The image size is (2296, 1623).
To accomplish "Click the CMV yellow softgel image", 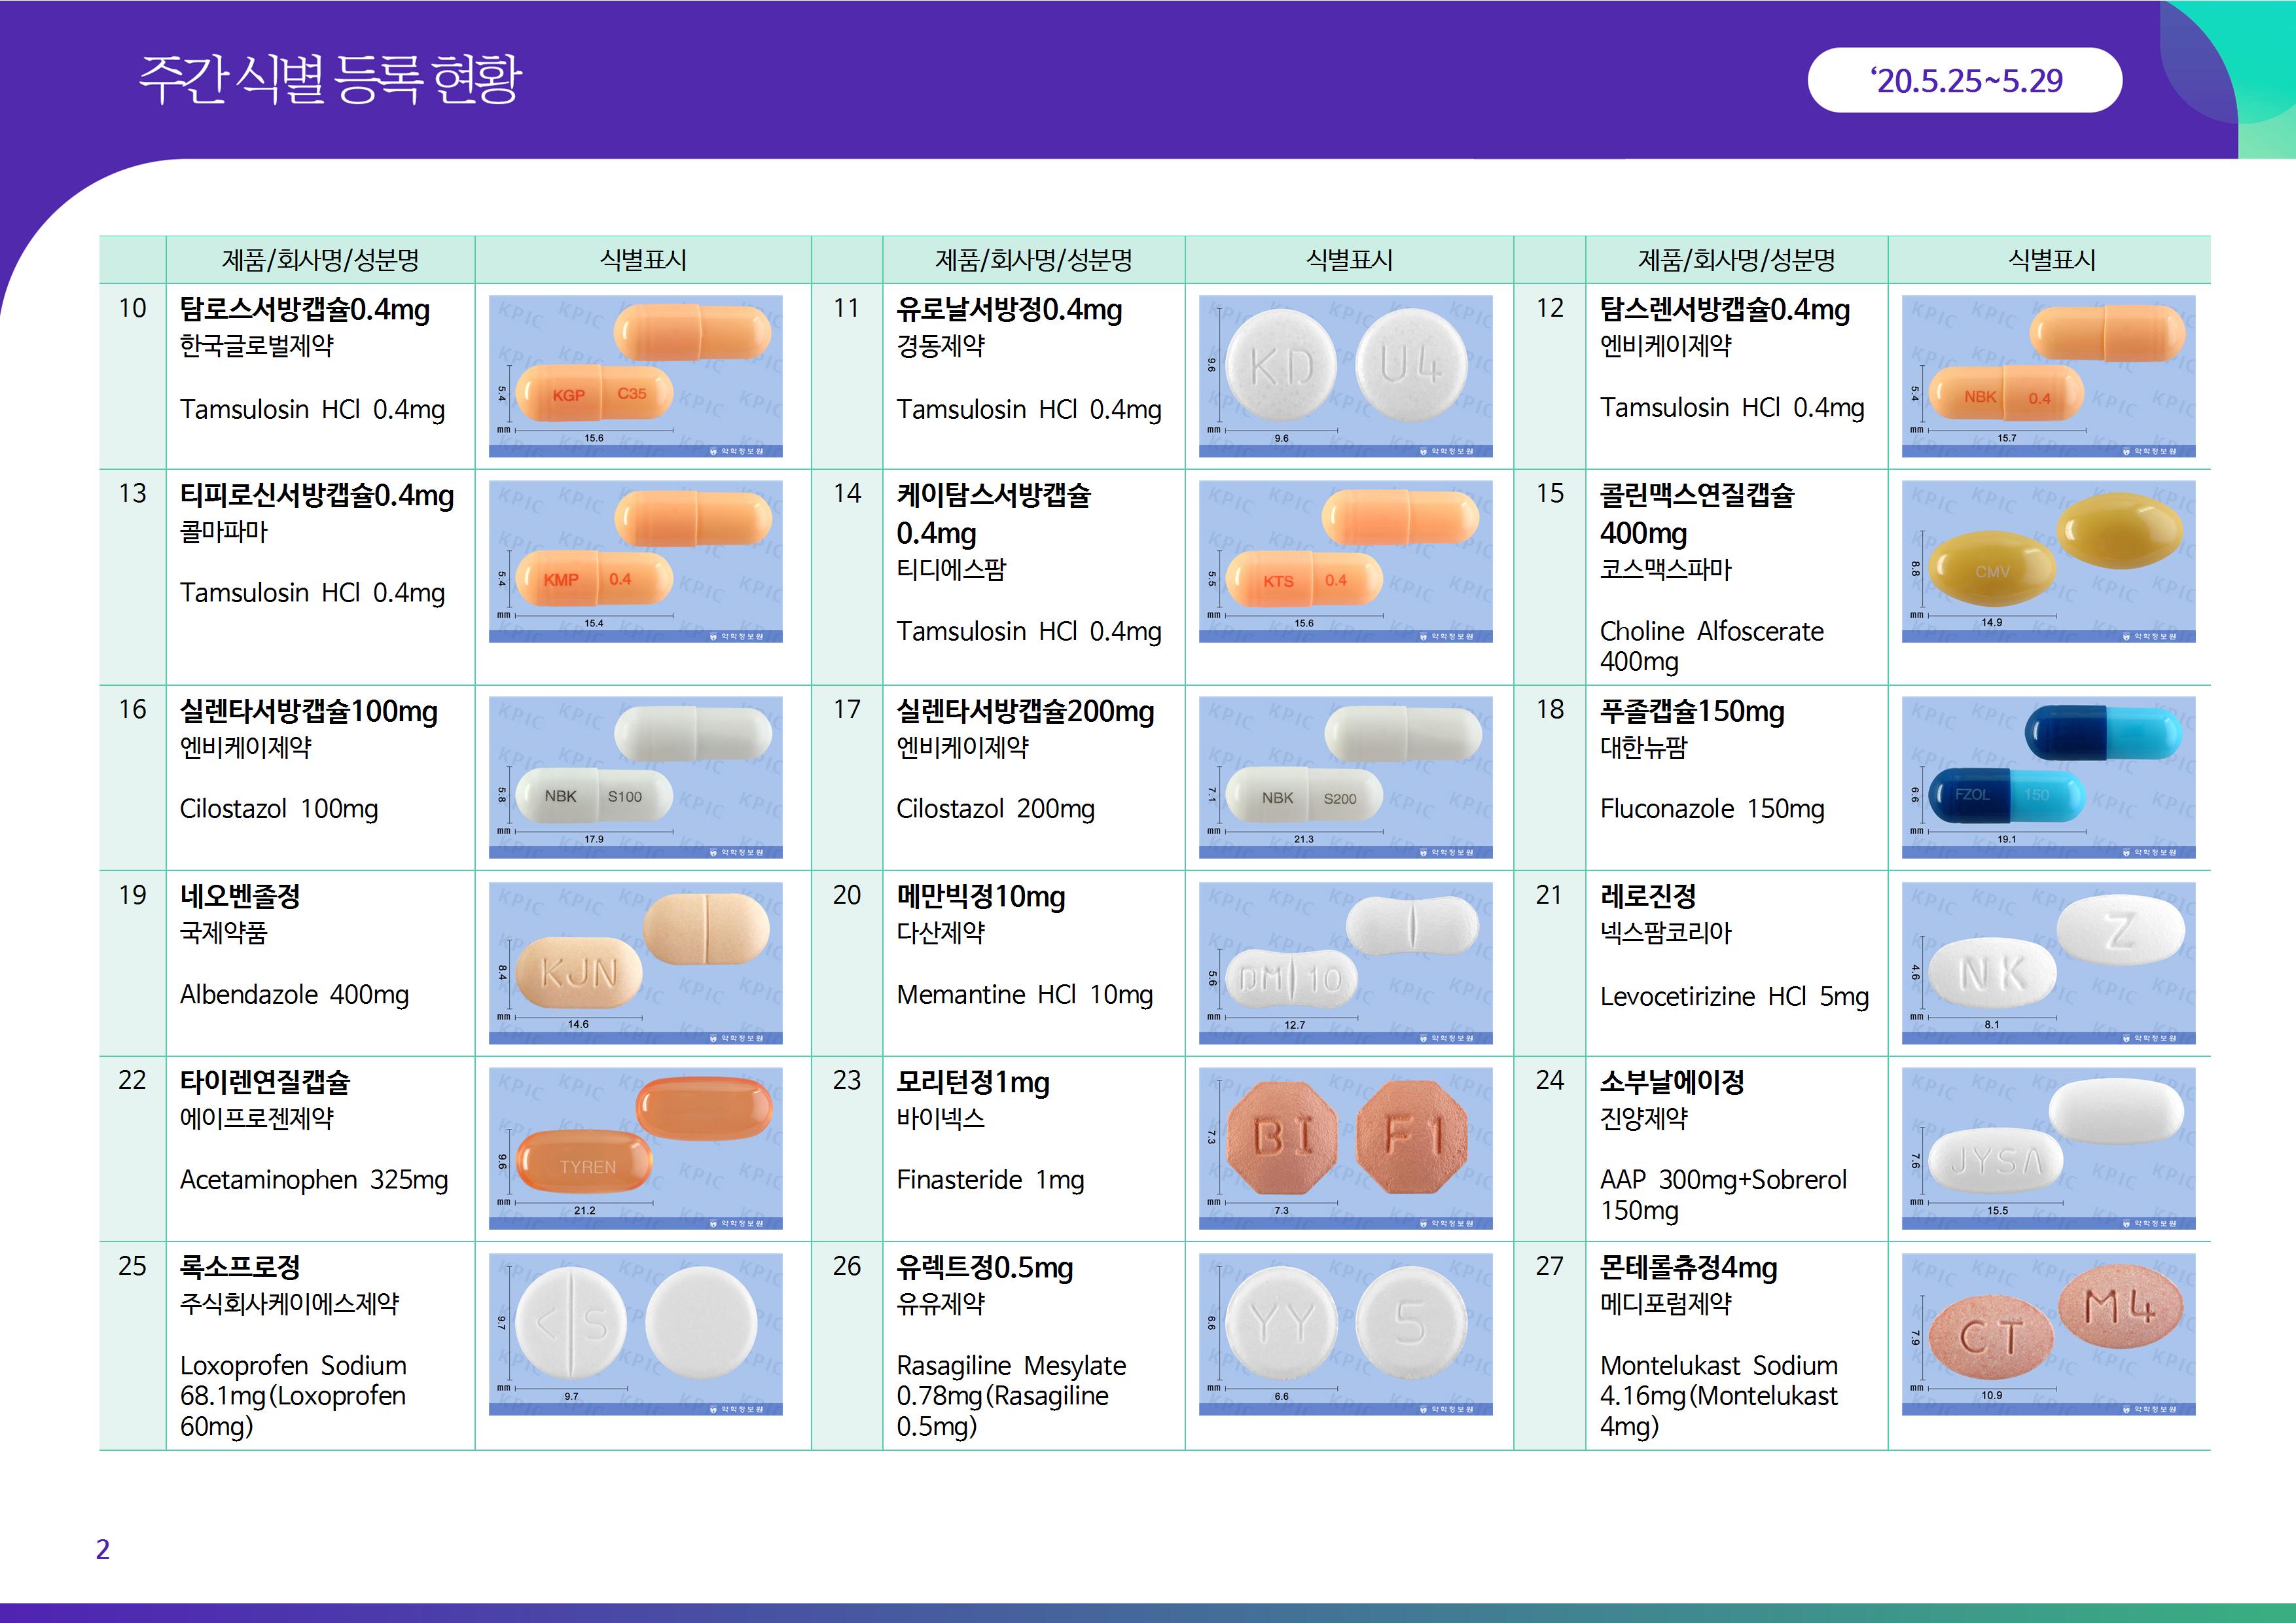I will [x=2048, y=561].
